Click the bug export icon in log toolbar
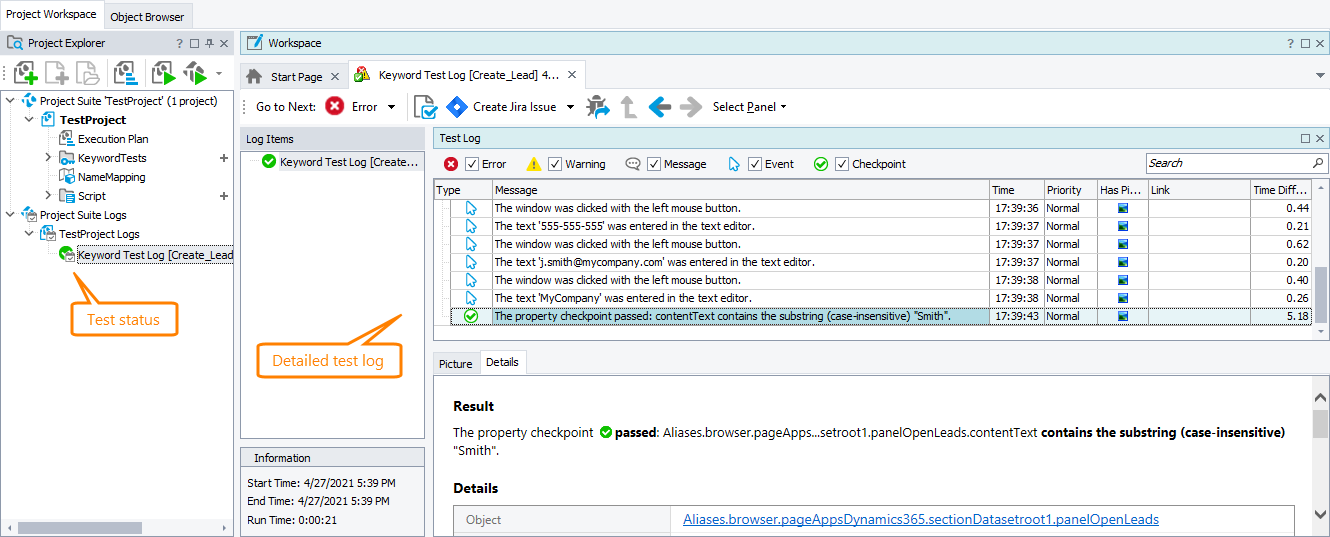The image size is (1330, 537). (x=597, y=107)
